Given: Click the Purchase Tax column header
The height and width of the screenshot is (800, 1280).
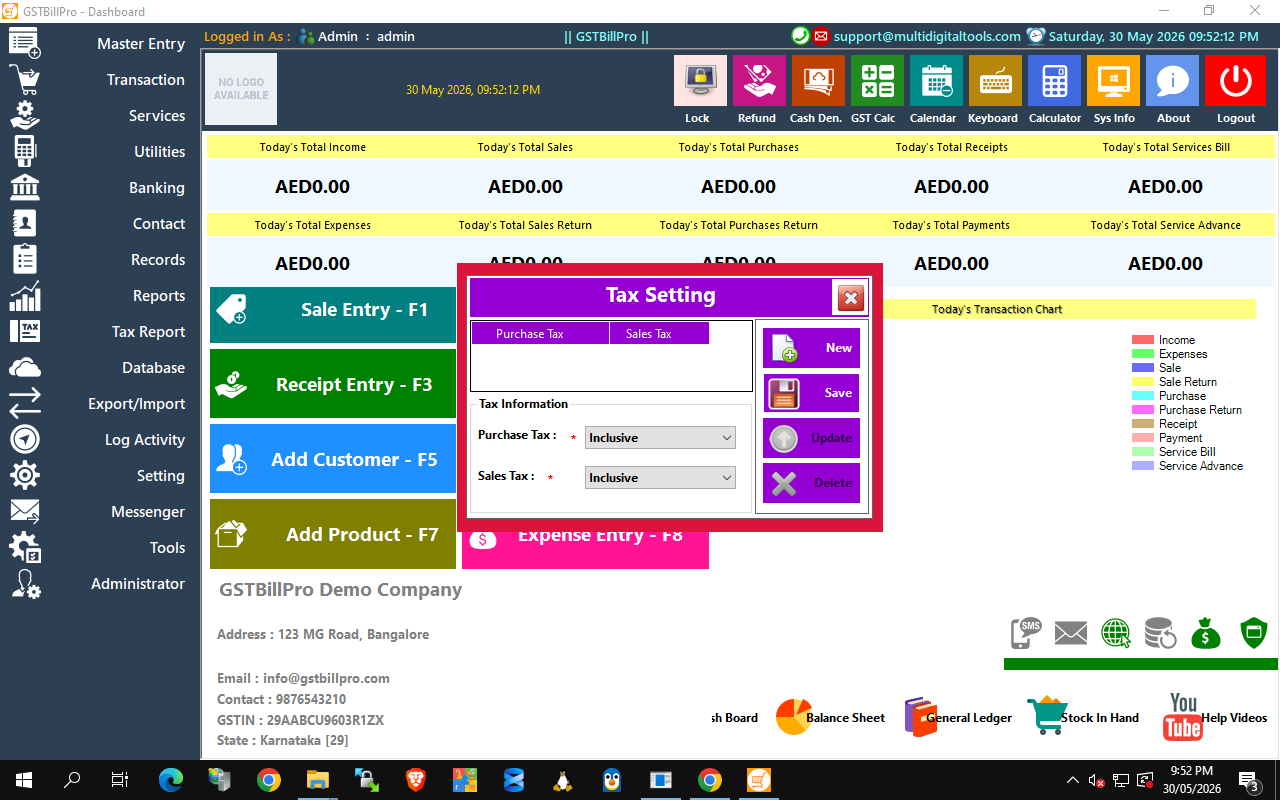Looking at the screenshot, I should (x=540, y=333).
